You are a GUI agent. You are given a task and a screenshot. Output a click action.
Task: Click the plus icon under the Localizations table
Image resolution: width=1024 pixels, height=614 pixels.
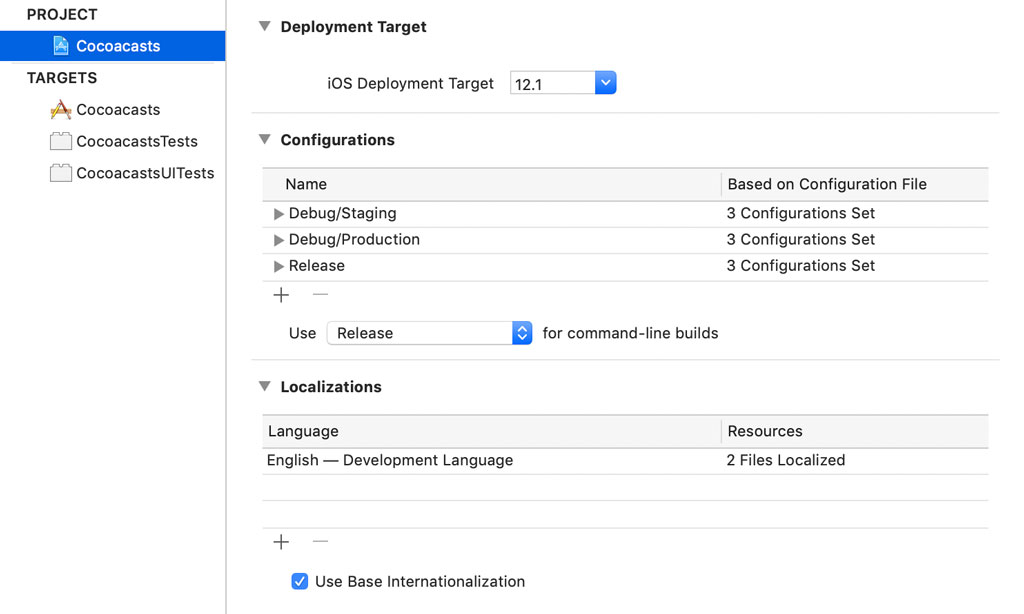pos(281,541)
